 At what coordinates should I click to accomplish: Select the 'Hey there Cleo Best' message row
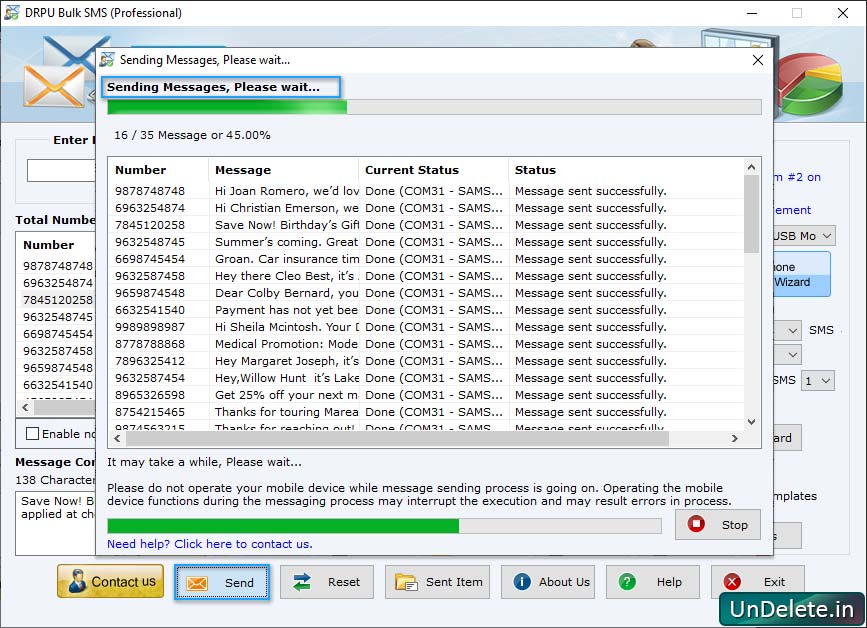click(426, 276)
